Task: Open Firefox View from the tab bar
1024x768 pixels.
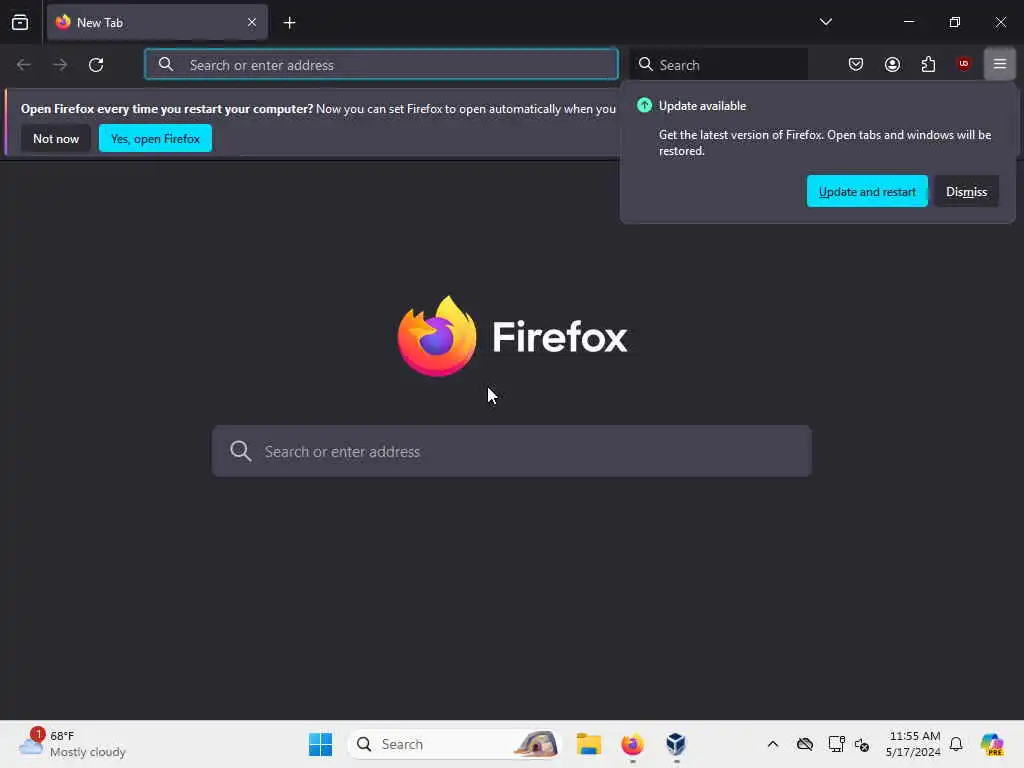Action: click(x=20, y=22)
